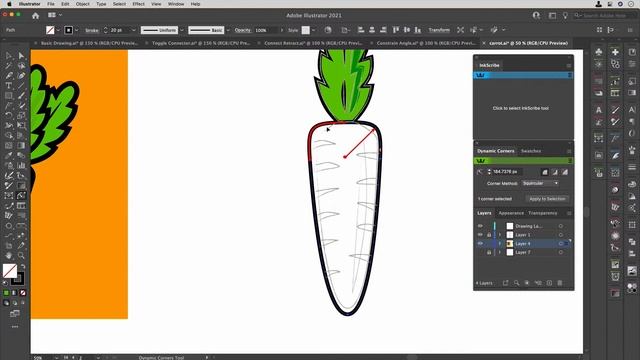The height and width of the screenshot is (360, 640).
Task: Open stroke weight dropdown arrow
Action: point(133,30)
